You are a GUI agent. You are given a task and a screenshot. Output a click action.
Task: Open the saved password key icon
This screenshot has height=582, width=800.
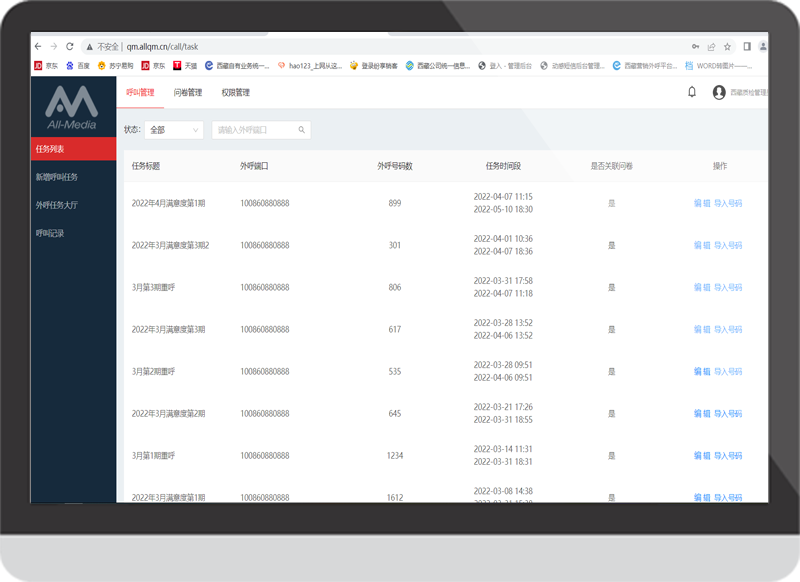coord(695,46)
